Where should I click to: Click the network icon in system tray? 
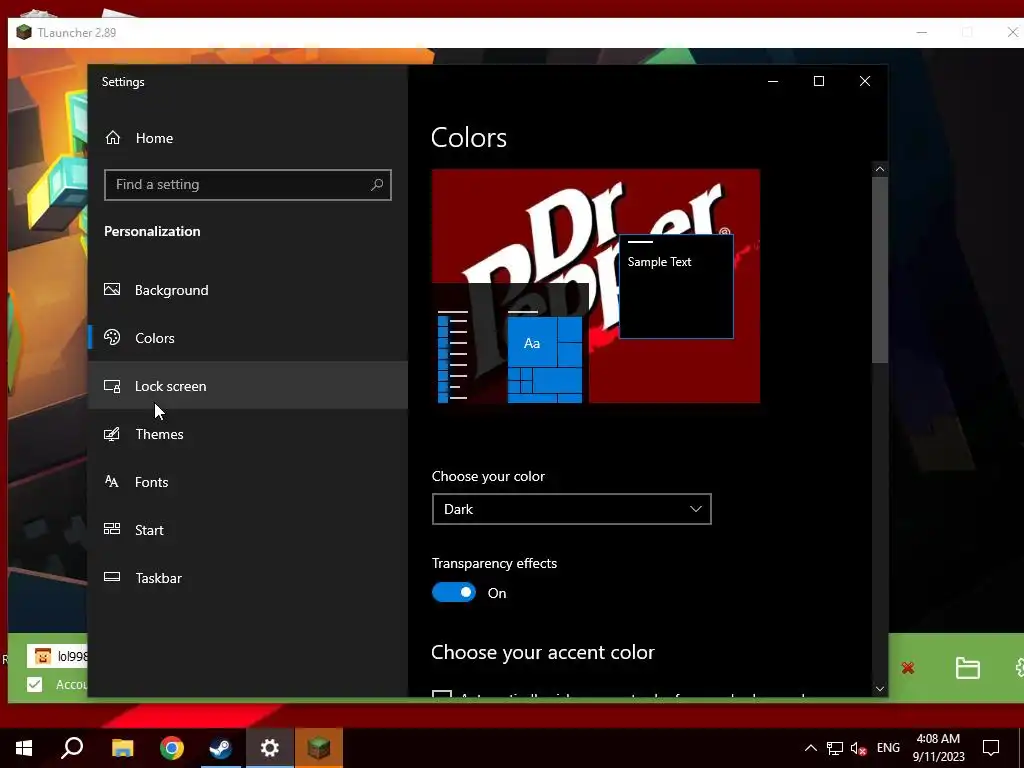click(x=835, y=748)
